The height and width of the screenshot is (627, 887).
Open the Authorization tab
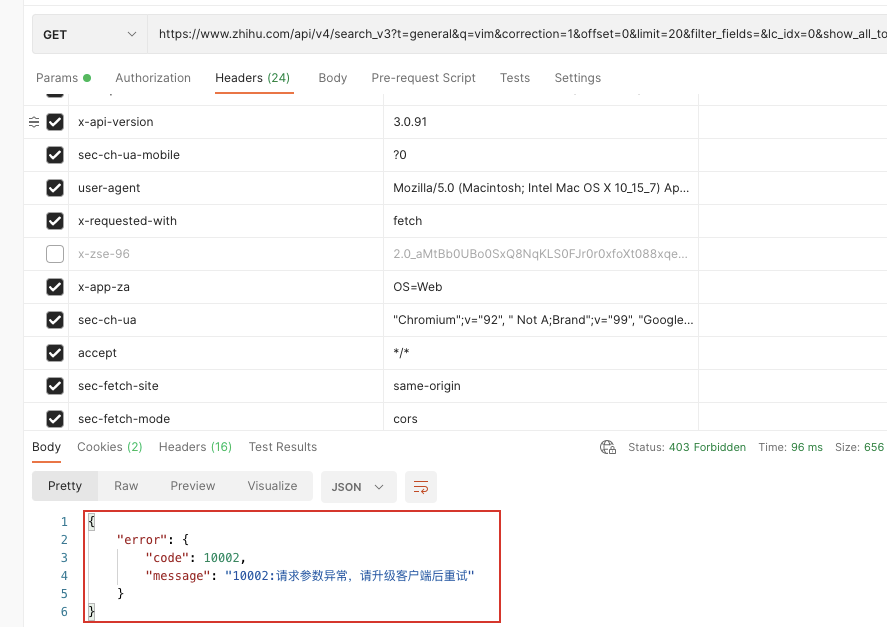pyautogui.click(x=153, y=78)
